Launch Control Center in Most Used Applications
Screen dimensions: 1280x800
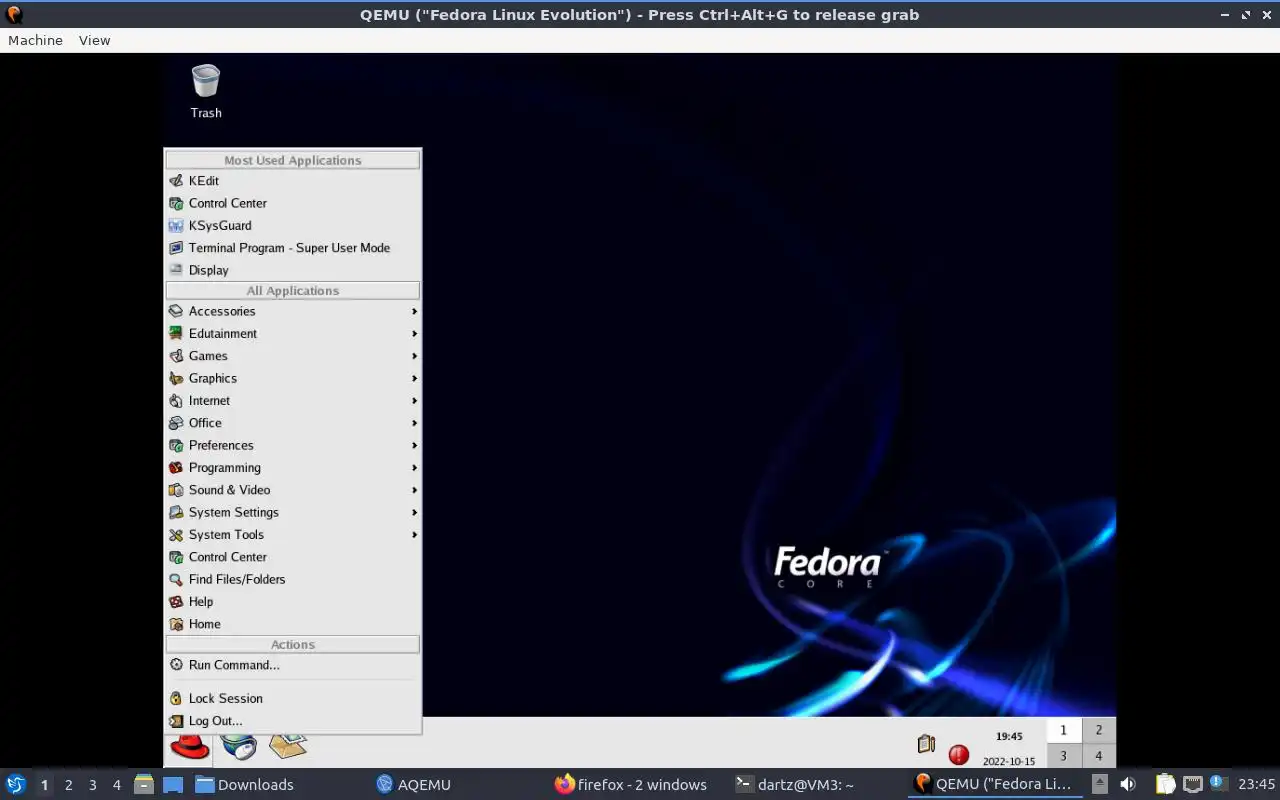pyautogui.click(x=292, y=203)
